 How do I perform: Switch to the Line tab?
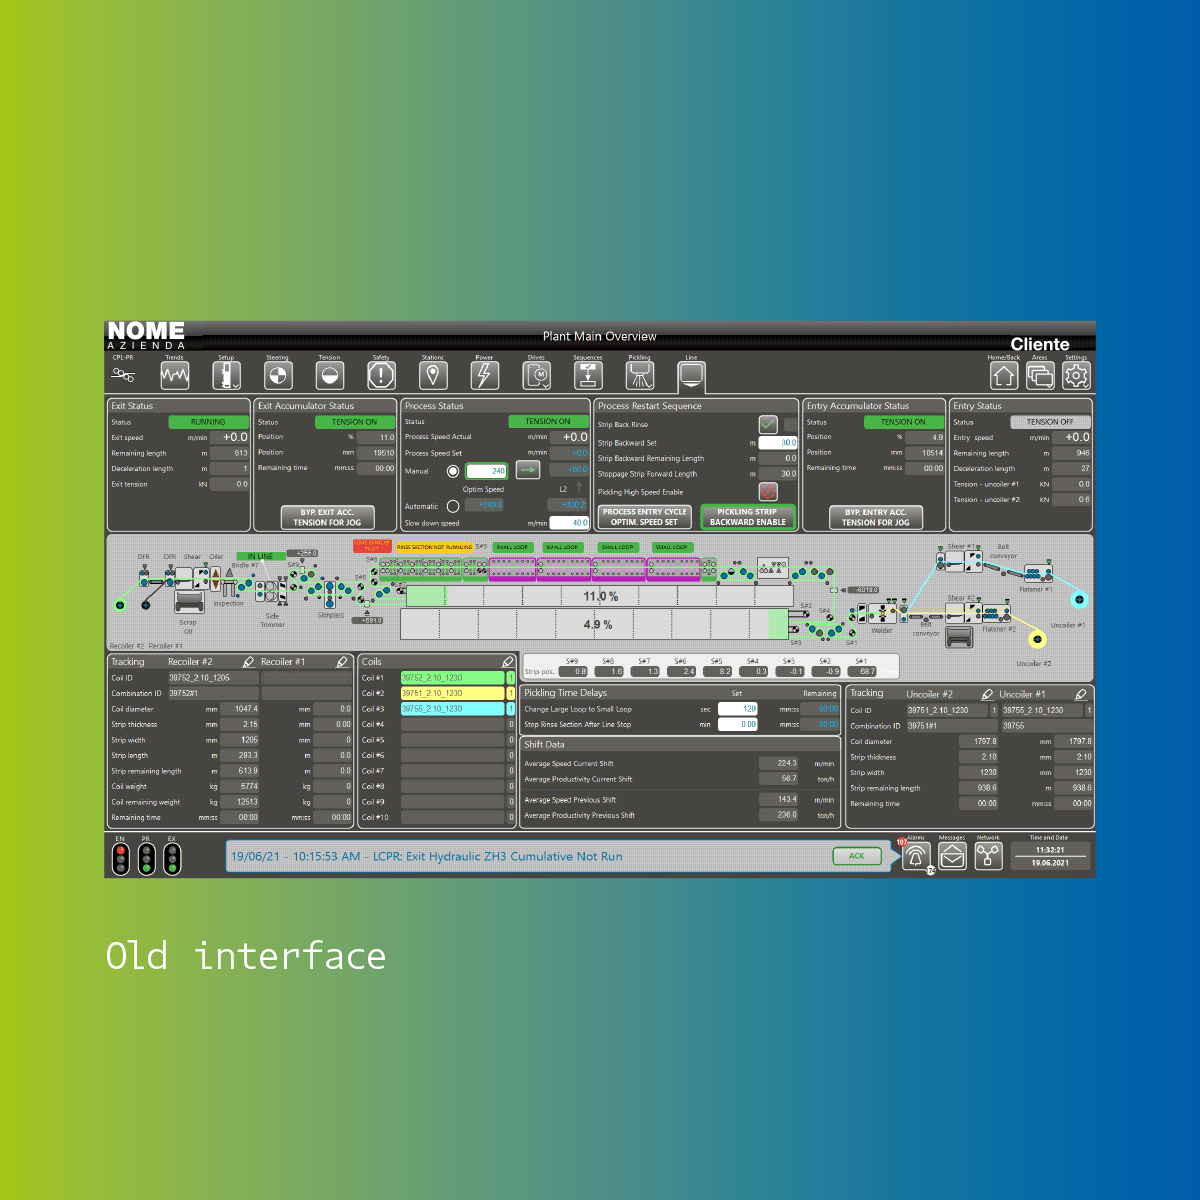pyautogui.click(x=691, y=375)
